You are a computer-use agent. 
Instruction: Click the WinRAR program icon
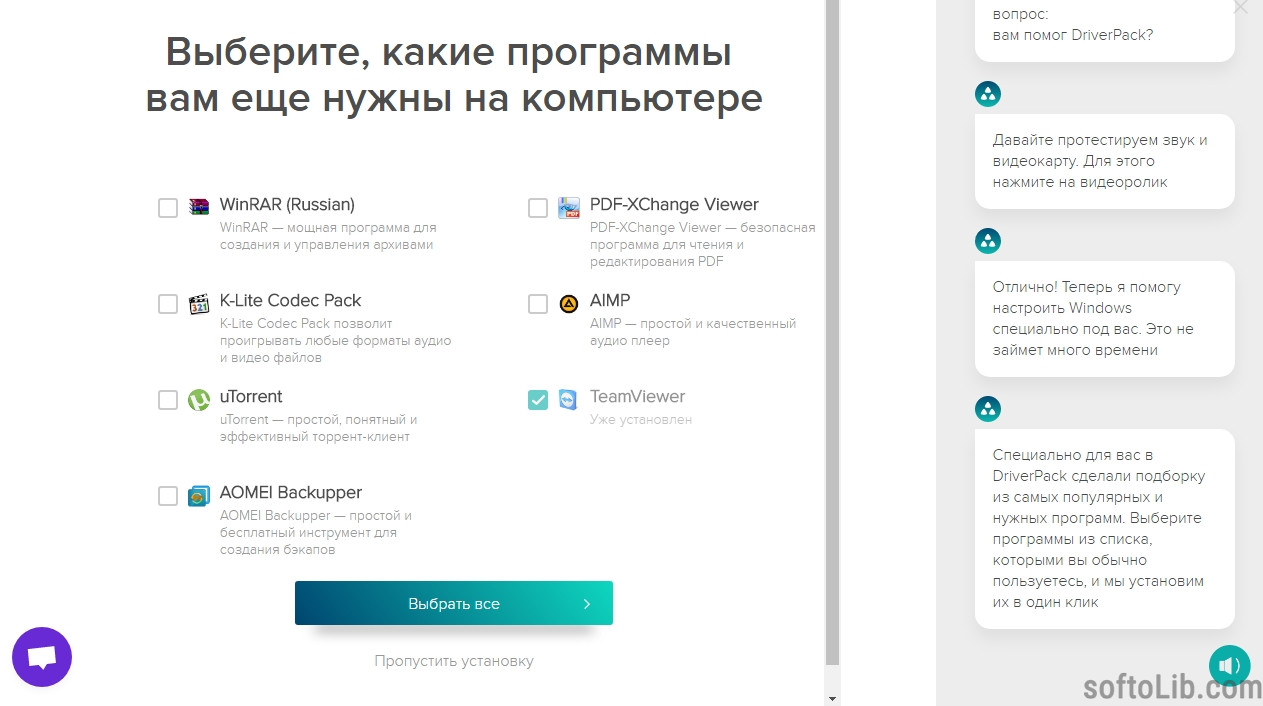click(x=199, y=207)
